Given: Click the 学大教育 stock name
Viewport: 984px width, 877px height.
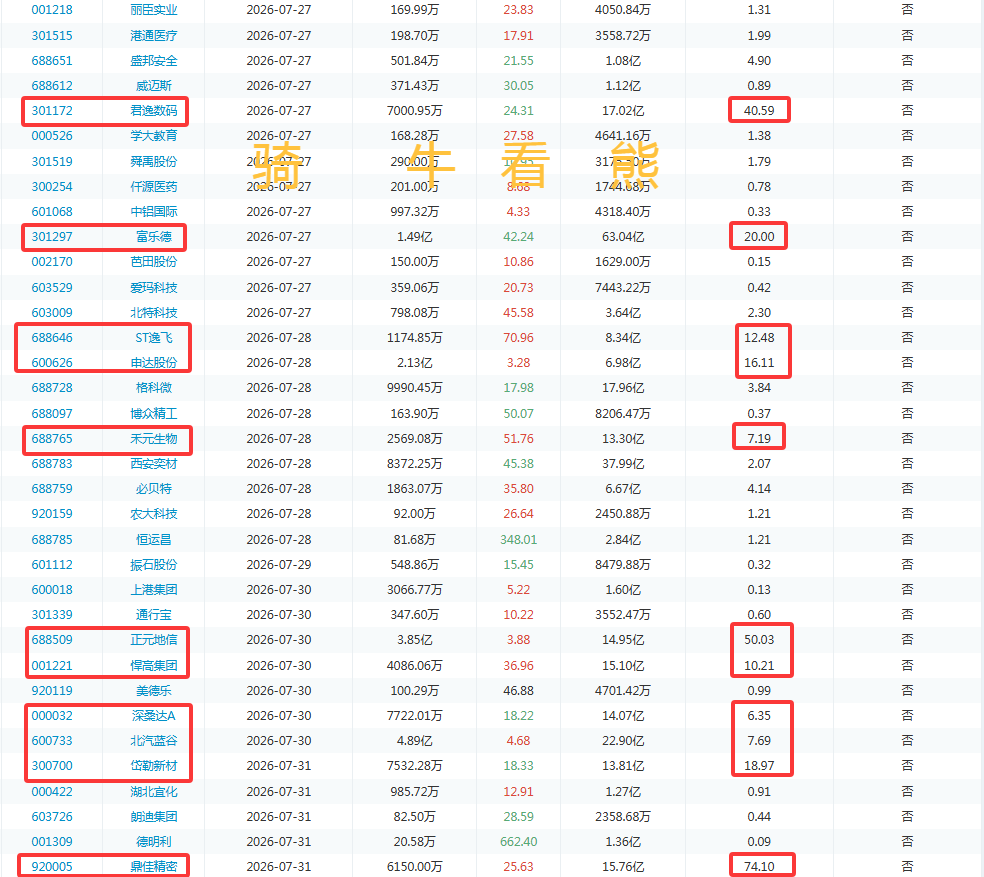Looking at the screenshot, I should (154, 136).
